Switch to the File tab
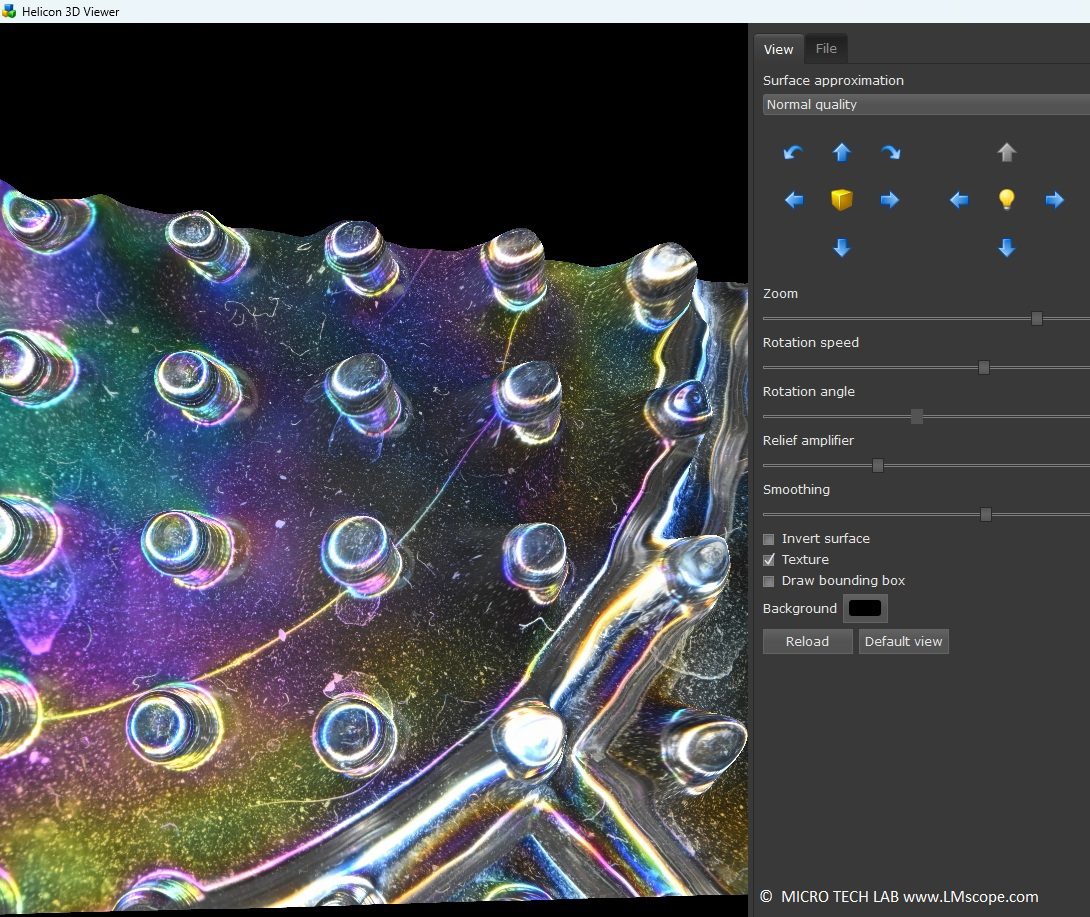This screenshot has height=917, width=1090. [x=826, y=47]
